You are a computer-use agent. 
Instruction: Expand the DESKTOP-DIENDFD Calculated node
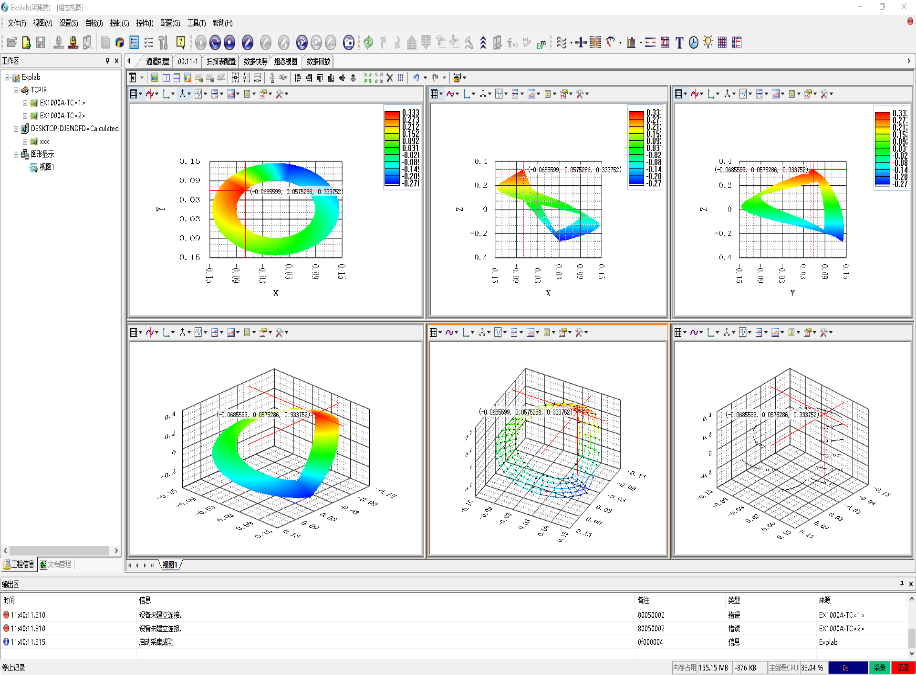[16, 128]
